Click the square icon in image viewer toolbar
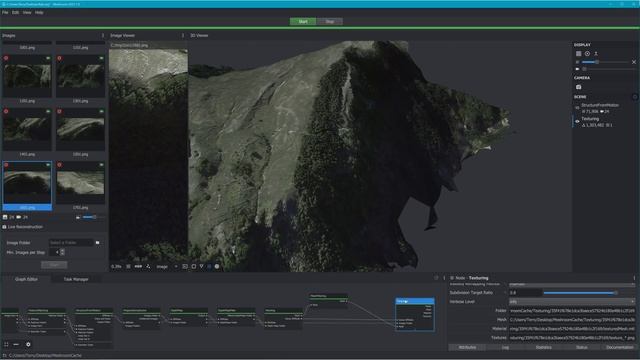Screen dimensions: 640x360 (x=193, y=267)
